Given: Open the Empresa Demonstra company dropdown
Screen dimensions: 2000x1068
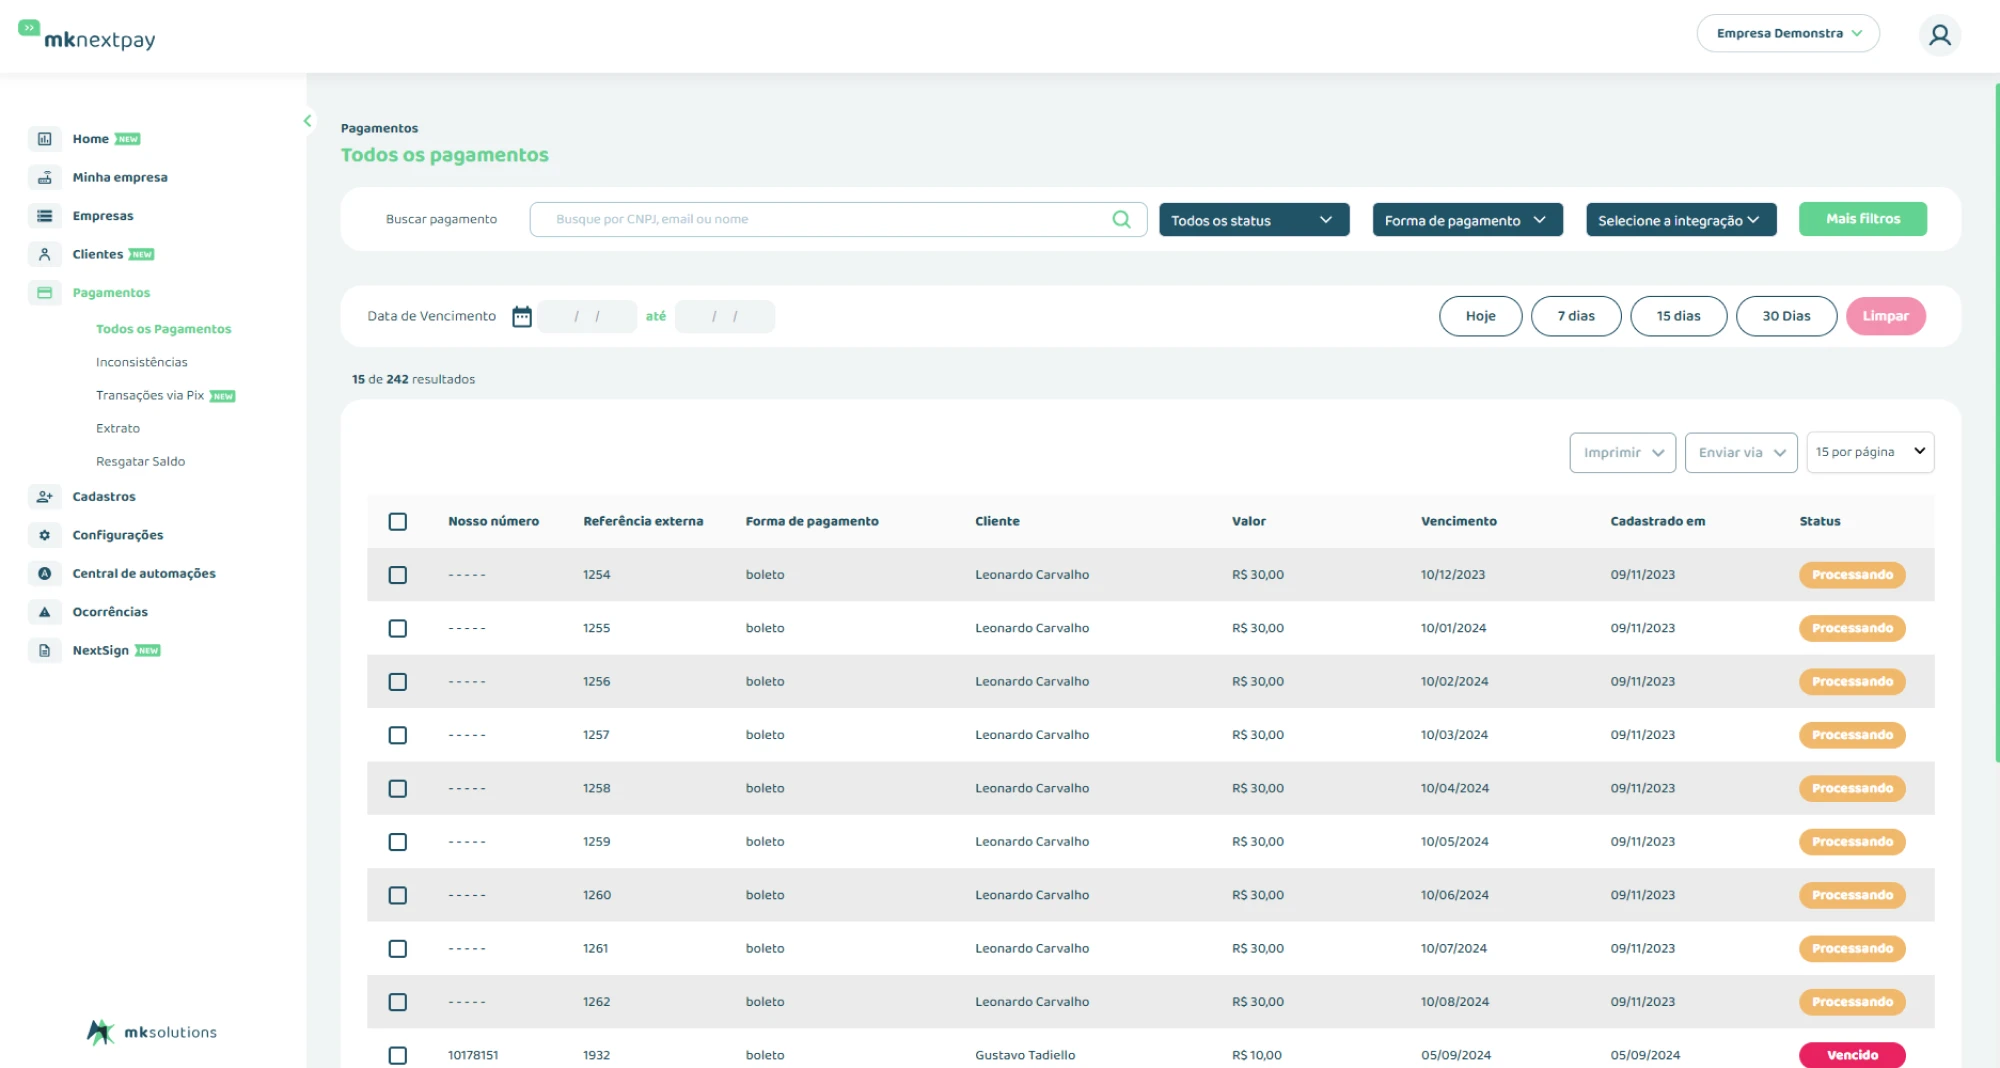Looking at the screenshot, I should pyautogui.click(x=1788, y=33).
